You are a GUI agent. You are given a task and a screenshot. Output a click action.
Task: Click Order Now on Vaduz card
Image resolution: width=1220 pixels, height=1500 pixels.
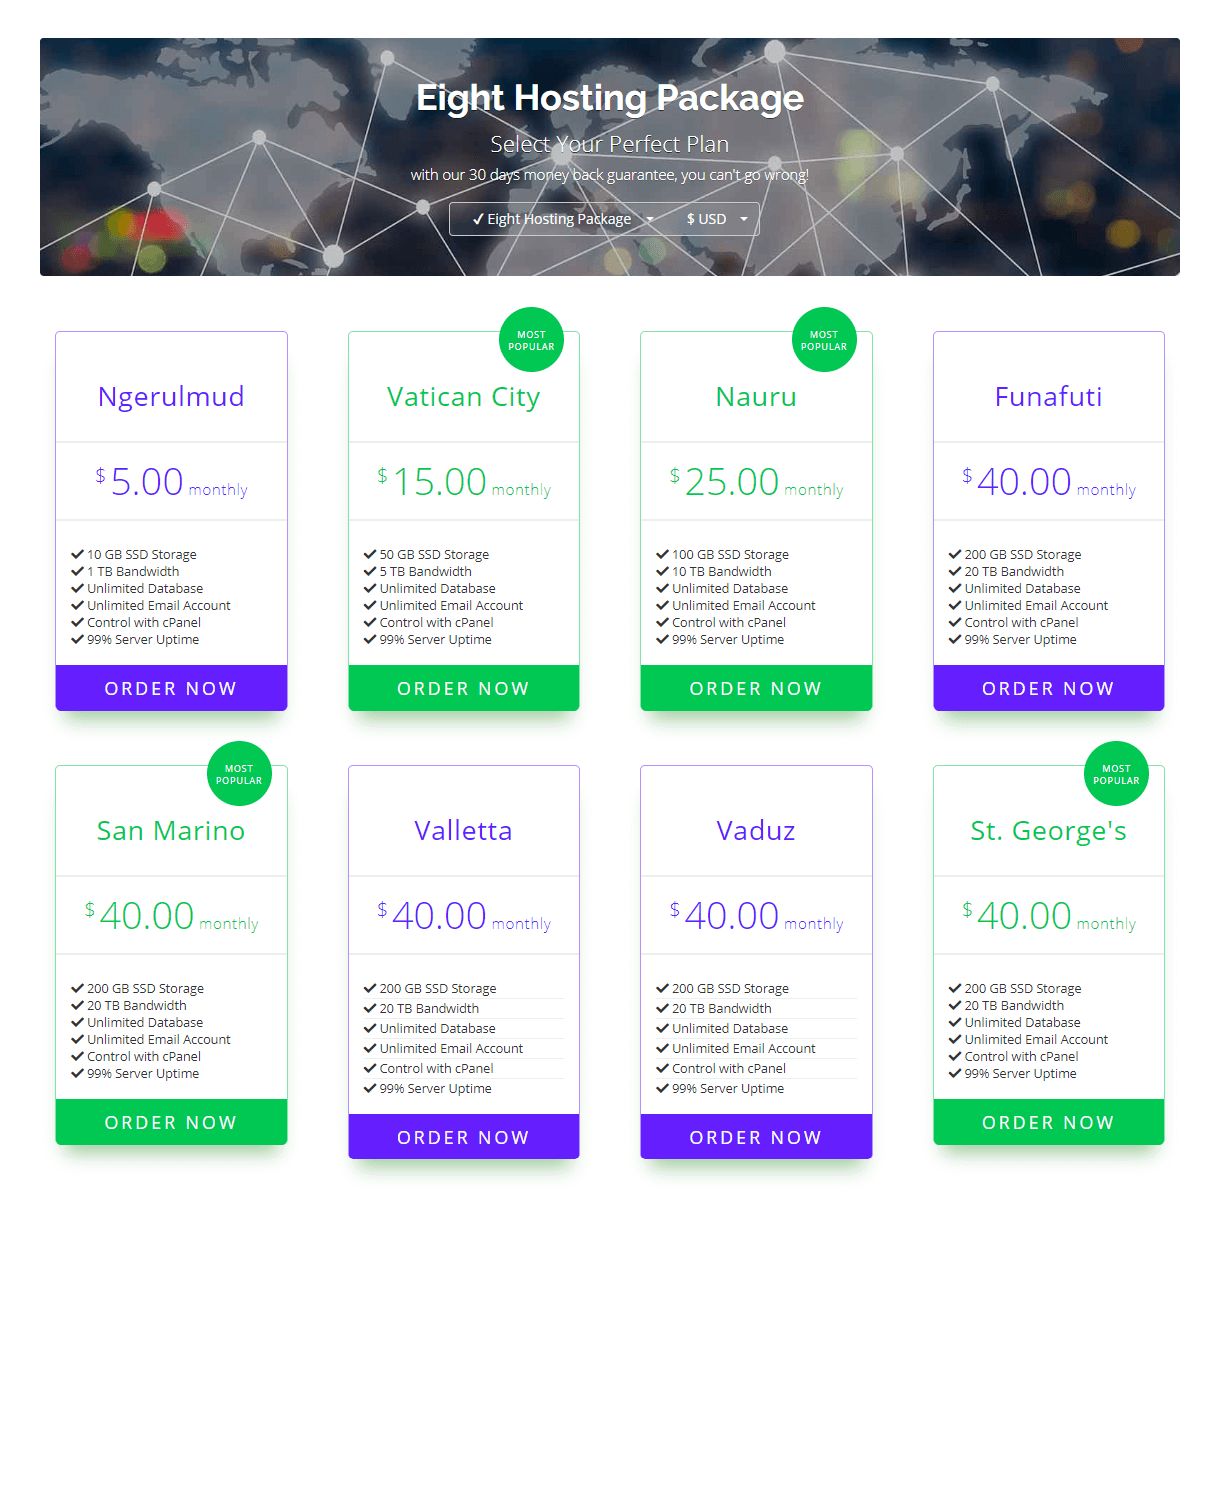click(756, 1137)
